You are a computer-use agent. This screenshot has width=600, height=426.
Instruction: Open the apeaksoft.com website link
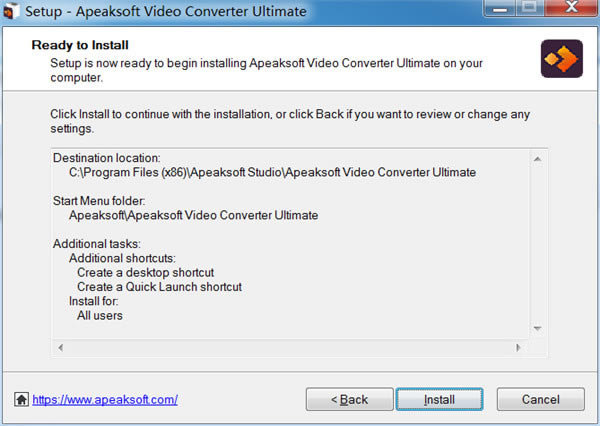tap(105, 400)
